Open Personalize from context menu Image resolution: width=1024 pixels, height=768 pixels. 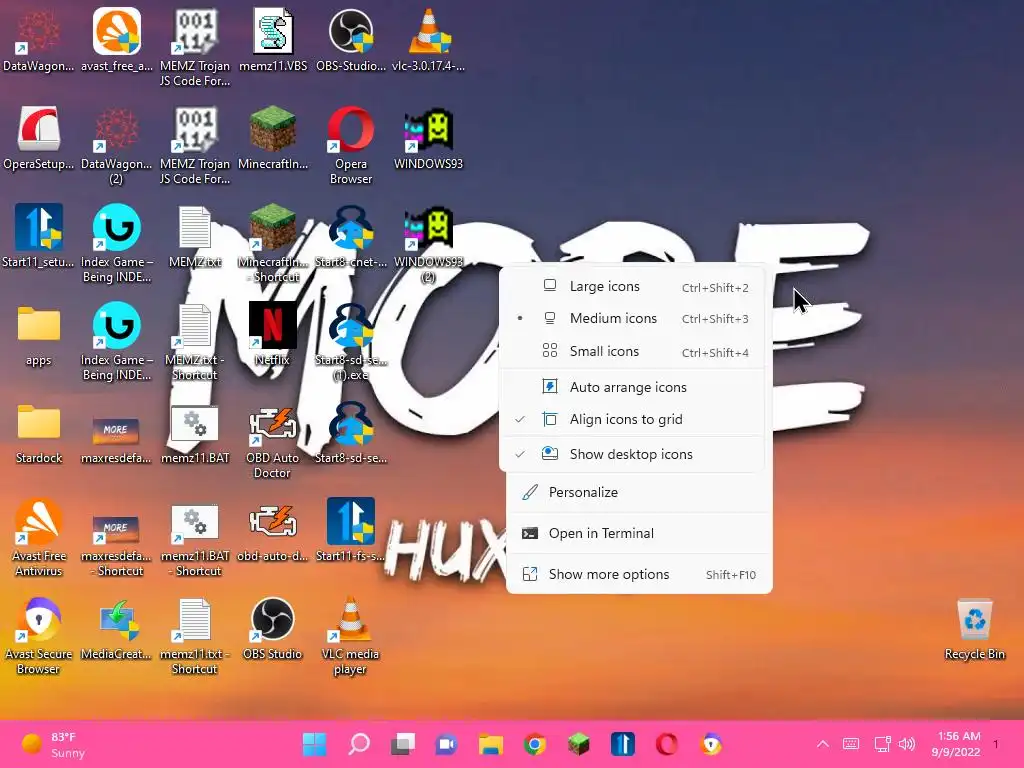point(639,492)
